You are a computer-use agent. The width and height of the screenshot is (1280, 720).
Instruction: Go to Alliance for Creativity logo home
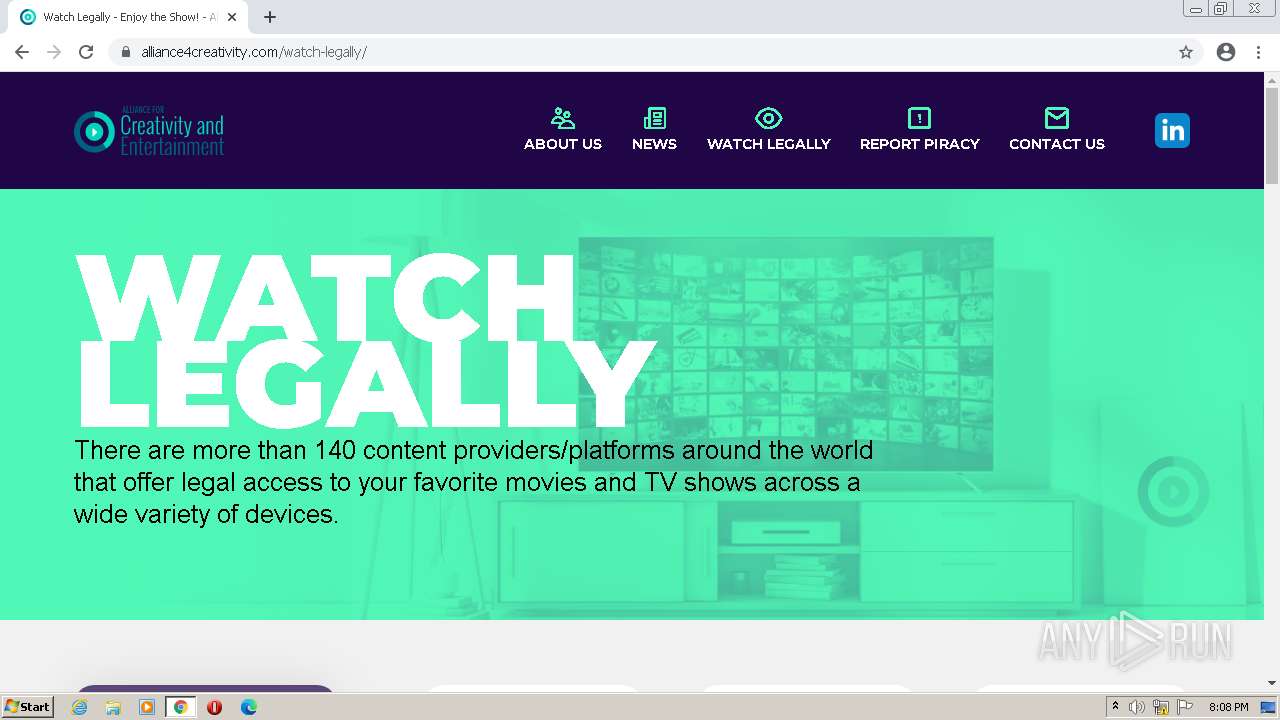click(x=149, y=131)
